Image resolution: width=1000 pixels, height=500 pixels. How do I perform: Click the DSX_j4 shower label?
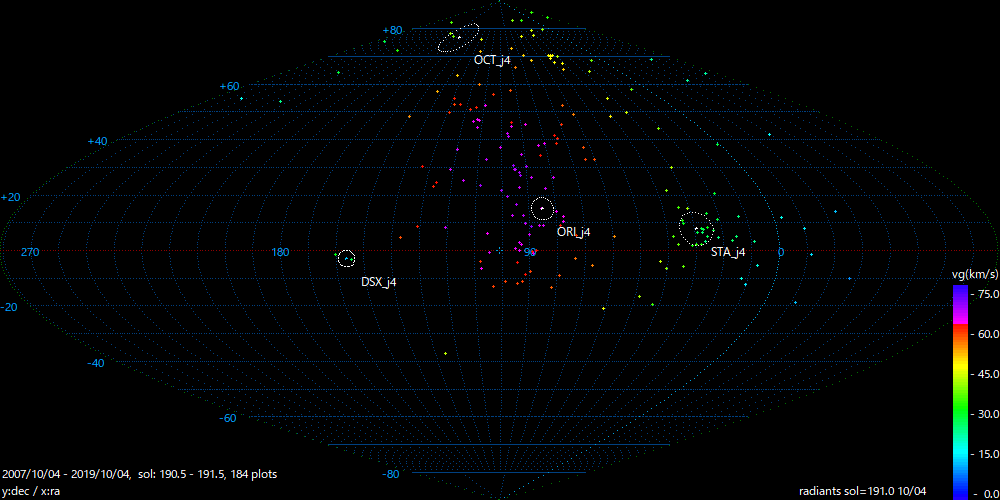379,283
